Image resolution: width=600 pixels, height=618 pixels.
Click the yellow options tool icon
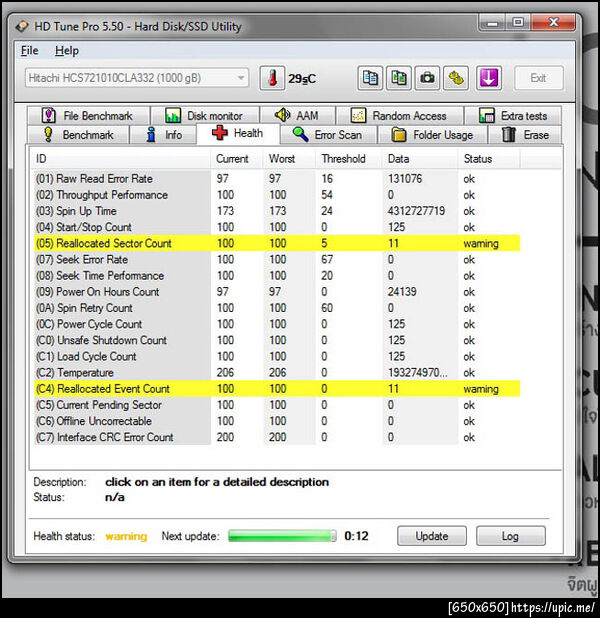456,78
